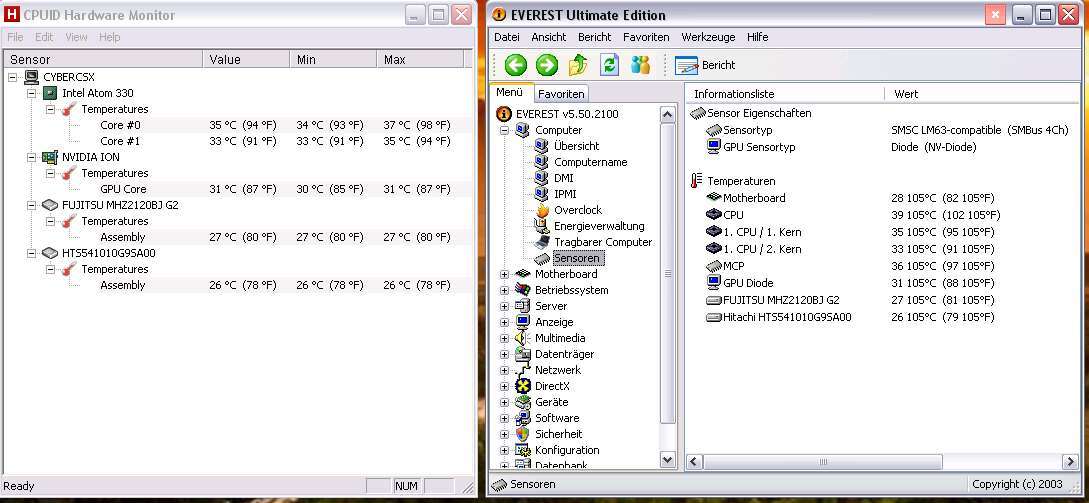
Task: Expand the Motherboard node in EVEREST tree
Action: (x=504, y=274)
